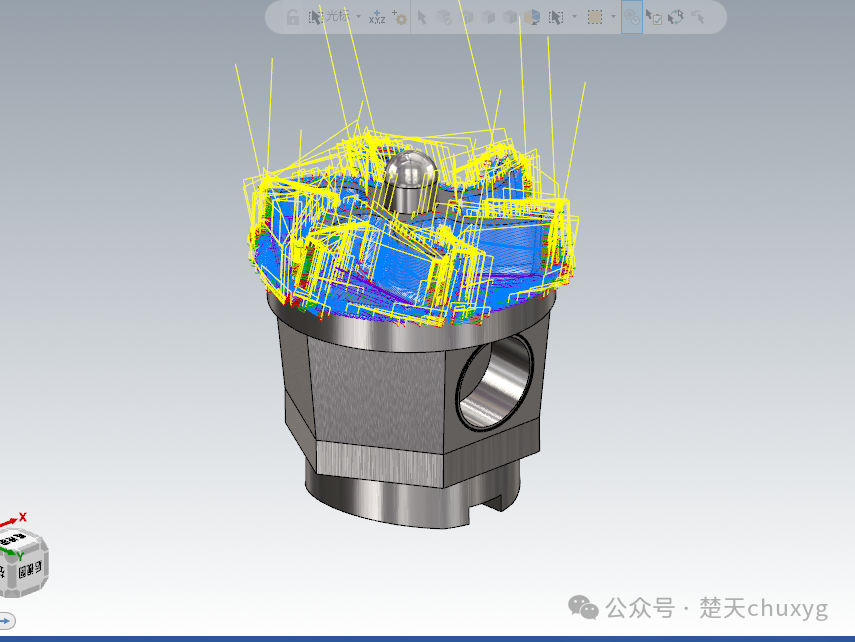Viewport: 855px width, 642px height.
Task: Click the first of three plain grey cubes
Action: coord(467,17)
